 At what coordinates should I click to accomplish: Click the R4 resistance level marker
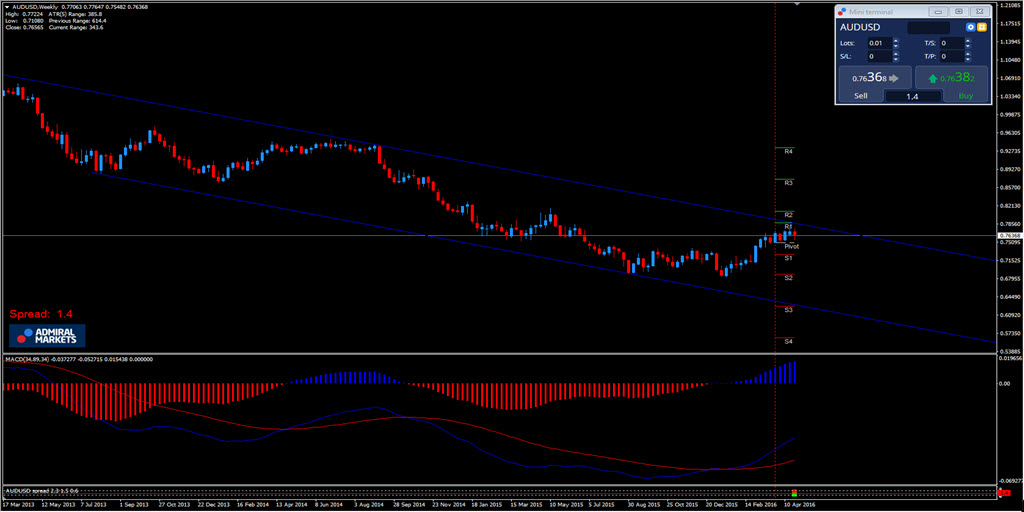pyautogui.click(x=789, y=151)
